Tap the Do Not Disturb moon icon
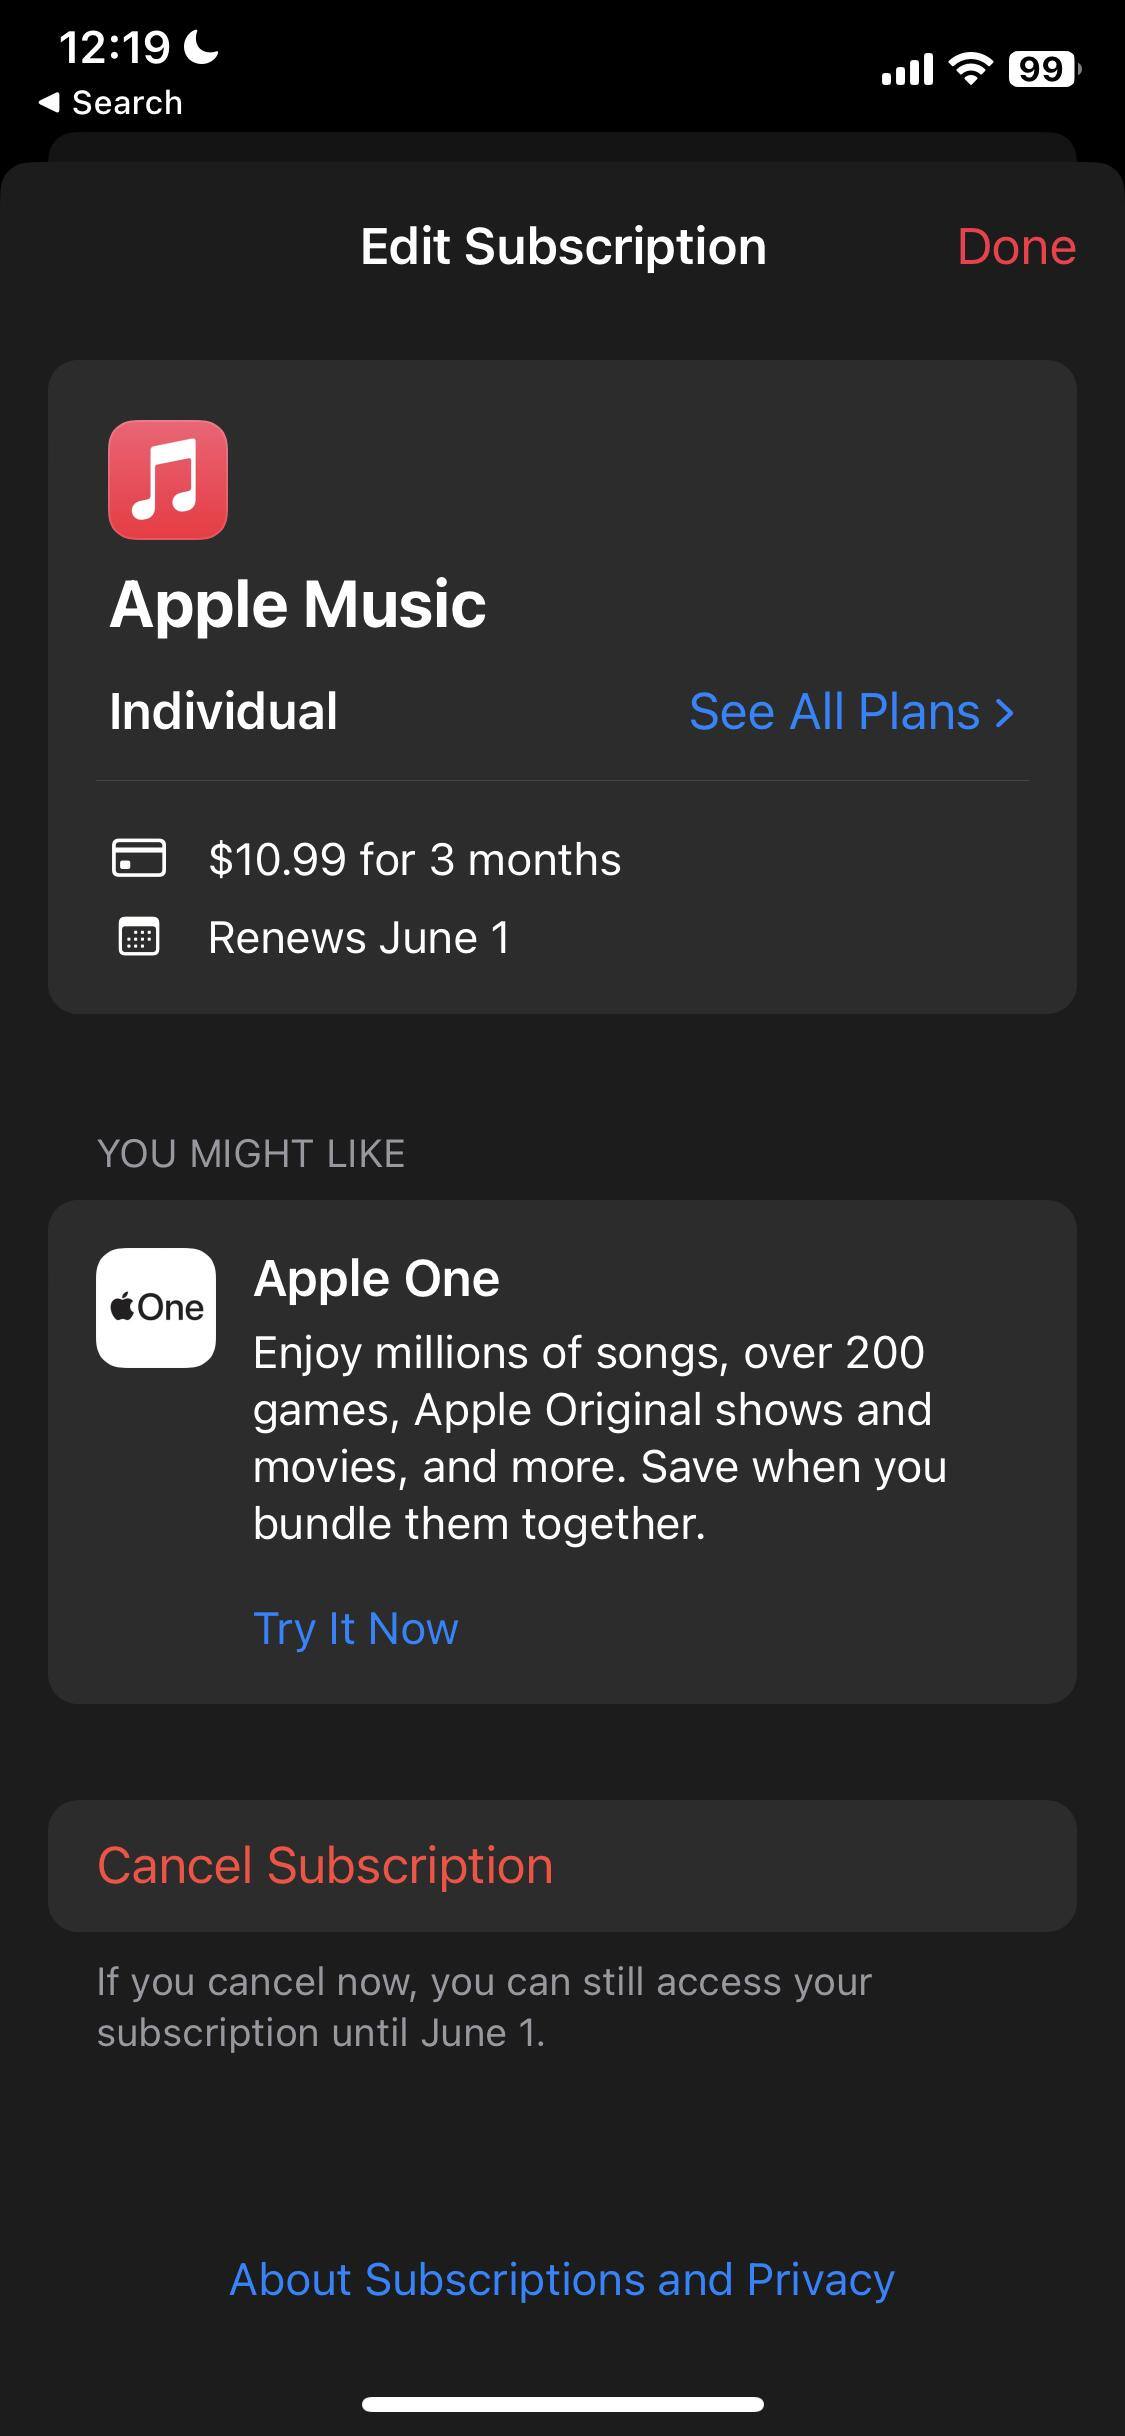Screen dimensions: 1125x2436 click(x=202, y=47)
